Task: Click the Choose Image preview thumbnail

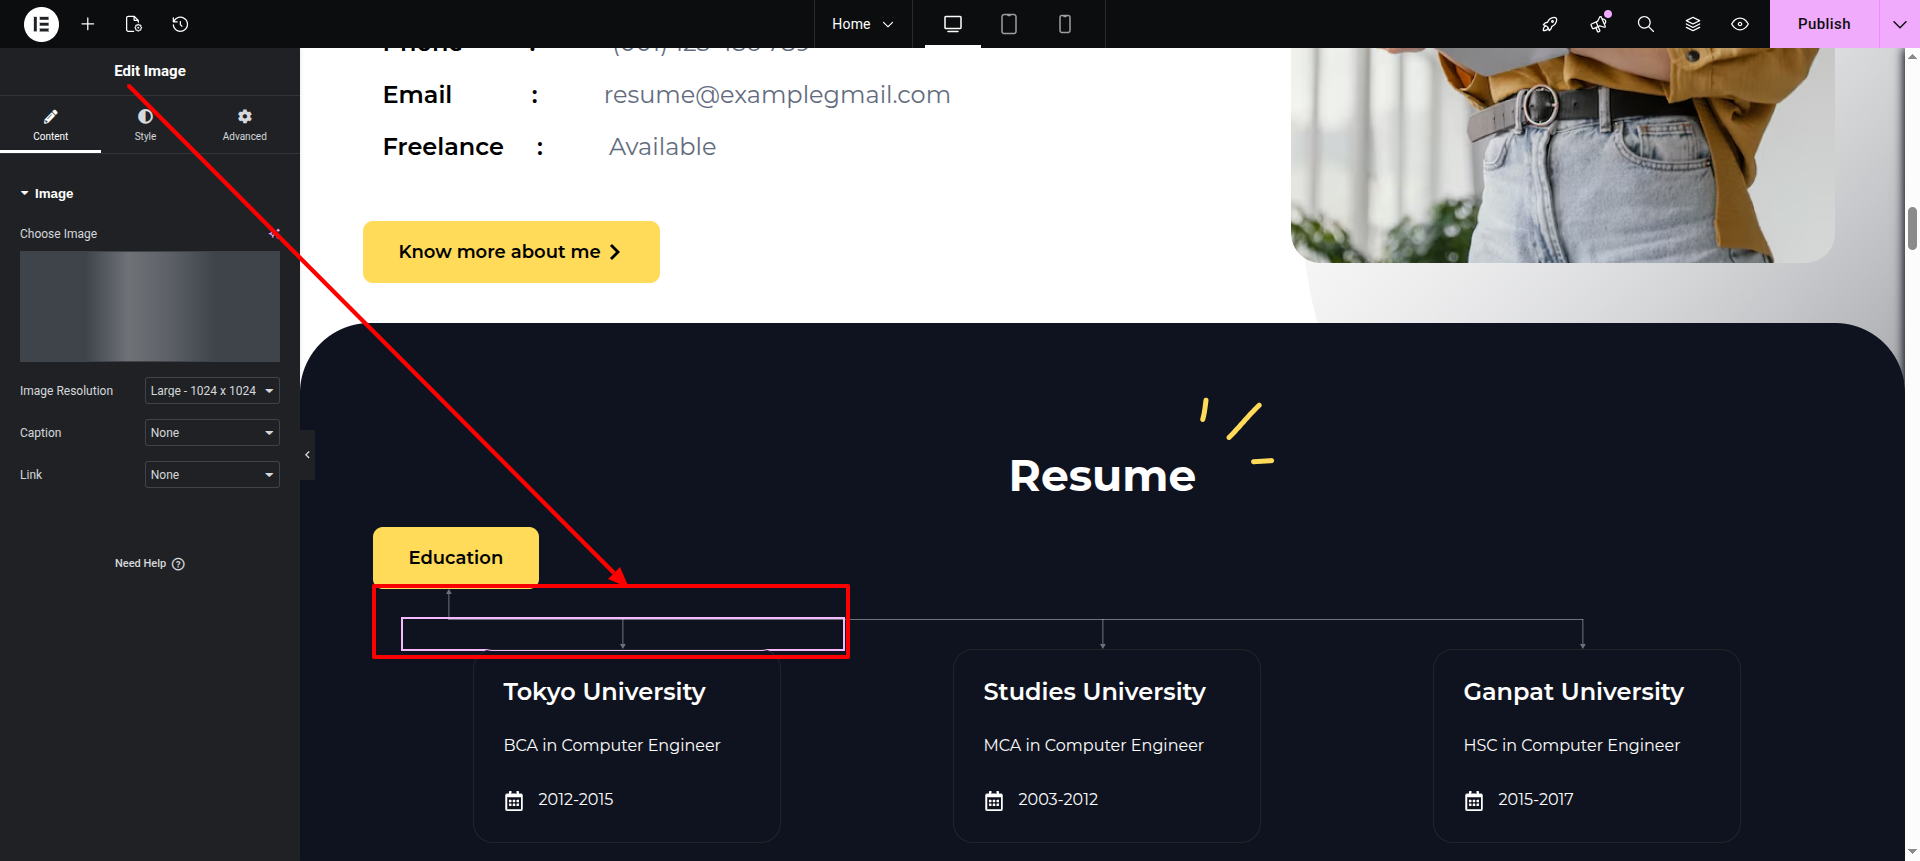Action: (x=150, y=306)
